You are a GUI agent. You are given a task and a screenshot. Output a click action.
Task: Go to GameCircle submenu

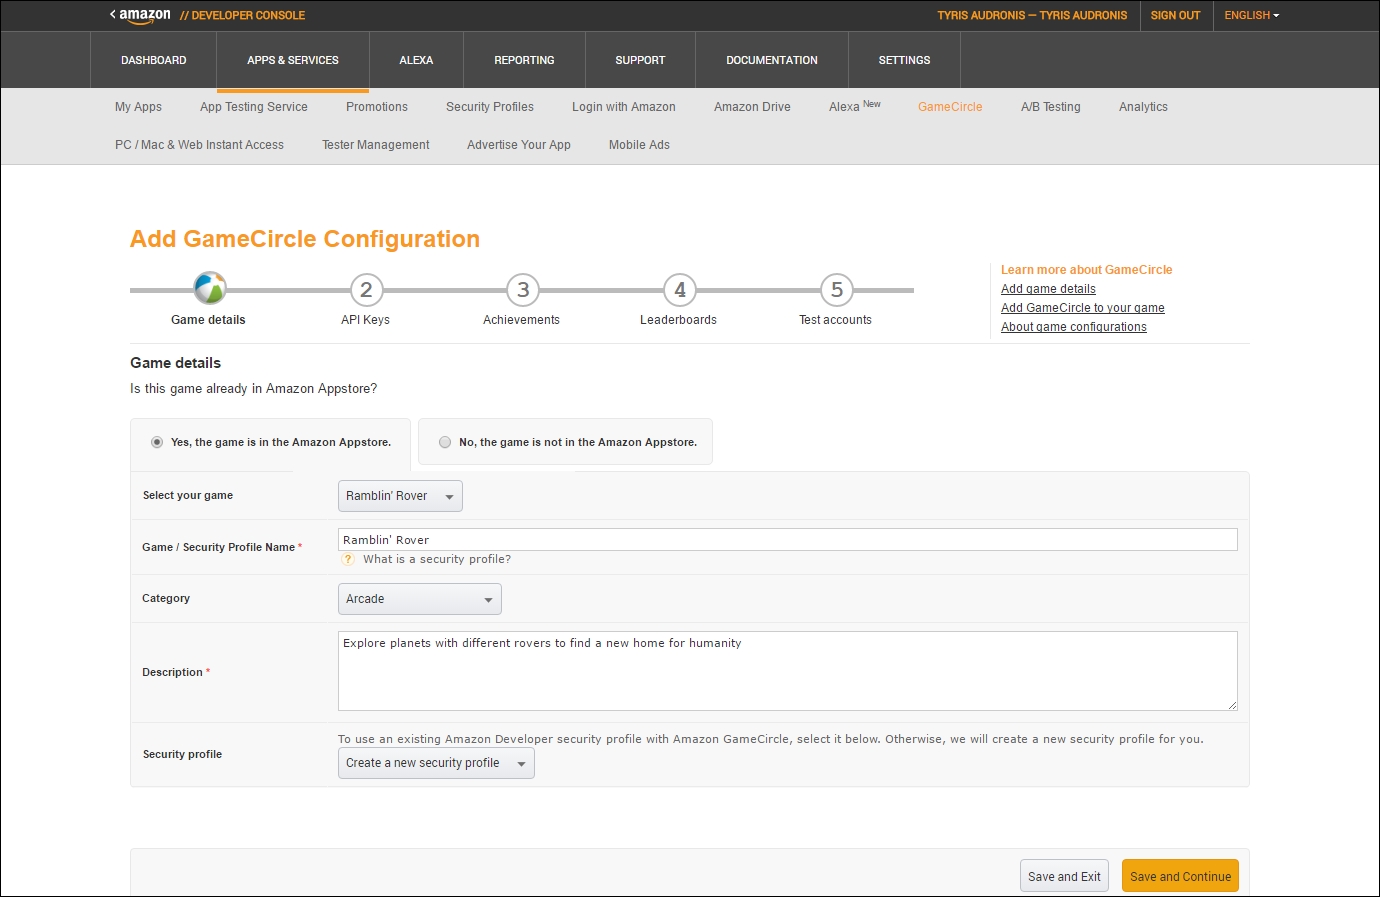(950, 107)
